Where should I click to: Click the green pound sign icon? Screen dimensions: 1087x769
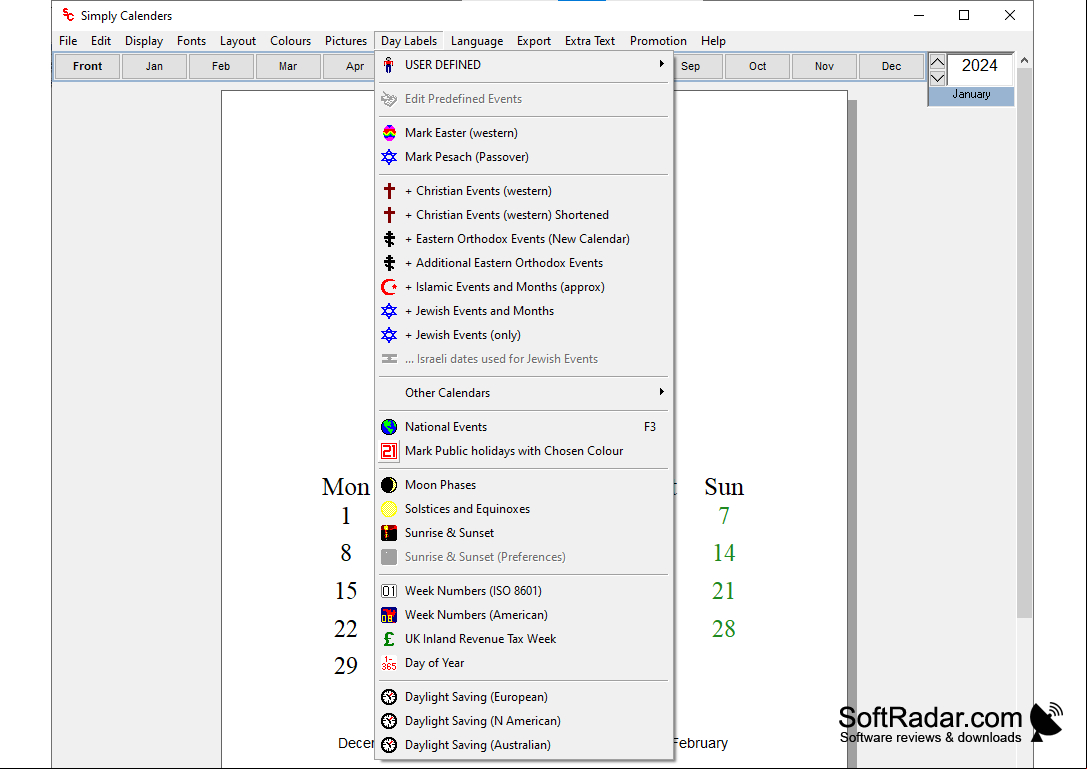[x=389, y=639]
